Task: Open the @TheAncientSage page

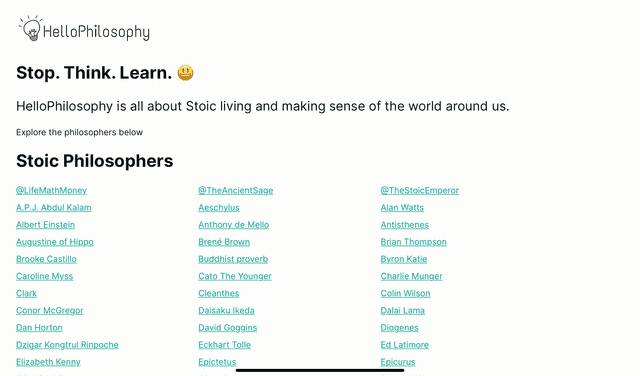Action: point(236,190)
